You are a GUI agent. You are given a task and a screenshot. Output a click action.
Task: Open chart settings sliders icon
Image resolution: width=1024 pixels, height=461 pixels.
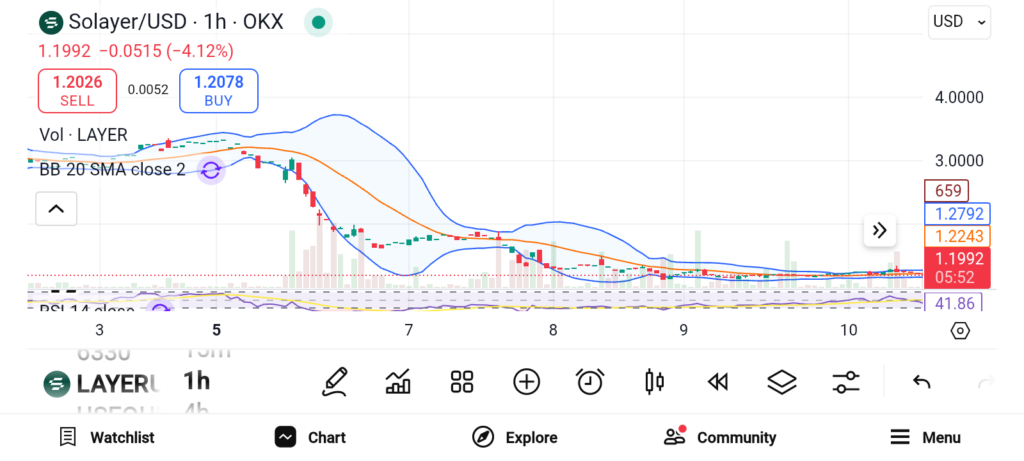pos(846,381)
